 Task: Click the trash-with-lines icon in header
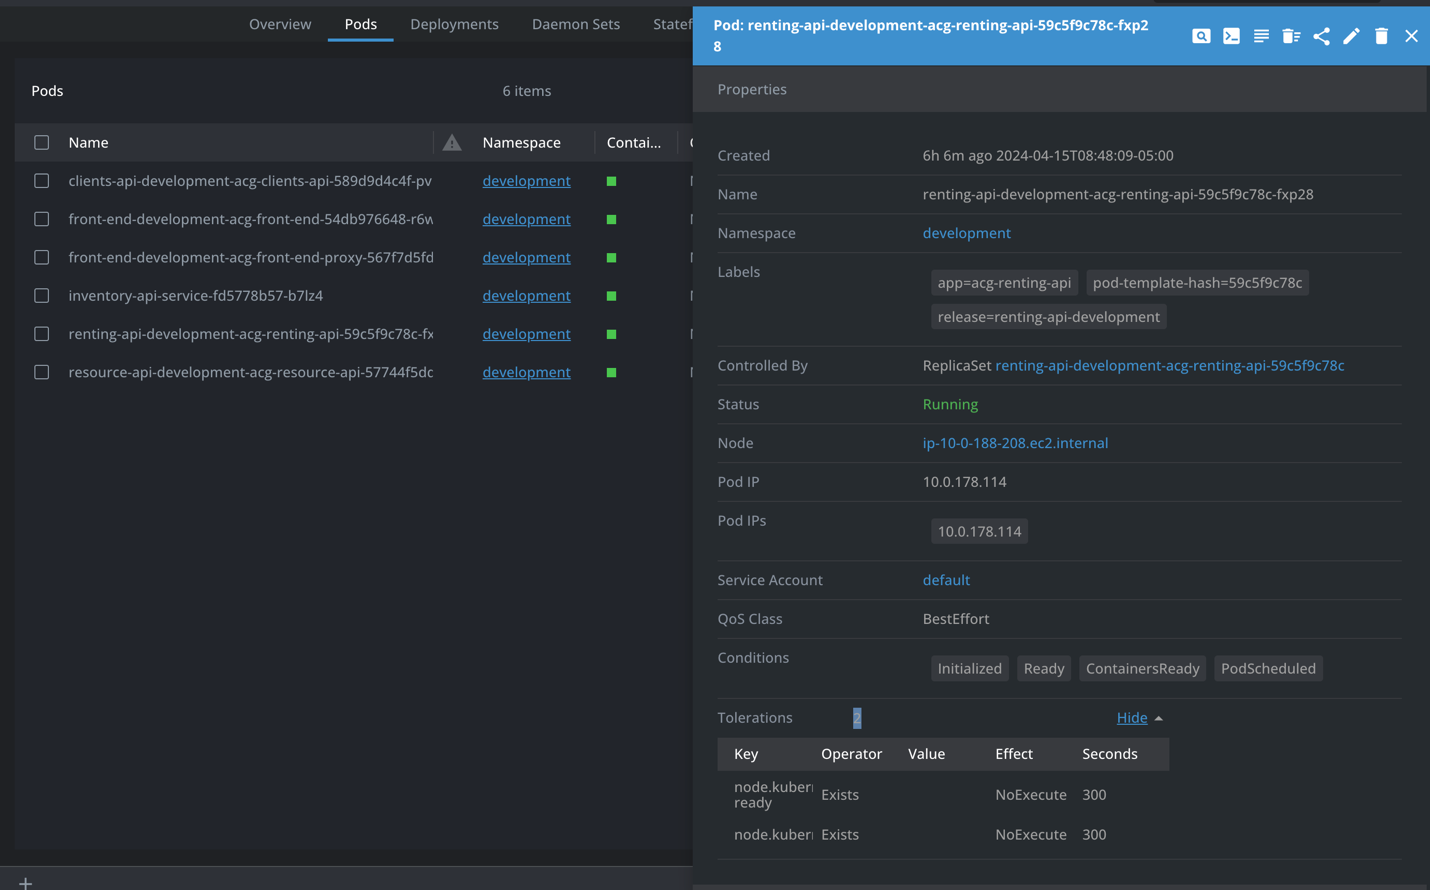point(1291,36)
